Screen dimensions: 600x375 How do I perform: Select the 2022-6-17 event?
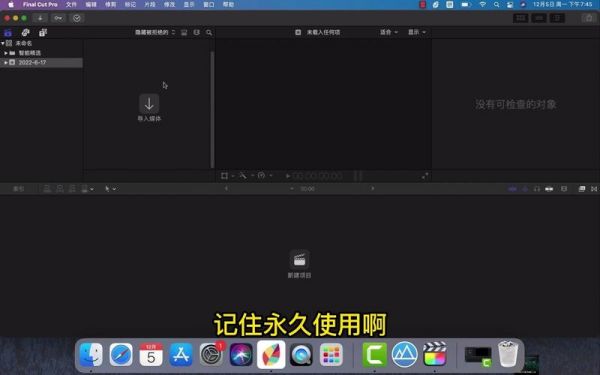point(41,62)
